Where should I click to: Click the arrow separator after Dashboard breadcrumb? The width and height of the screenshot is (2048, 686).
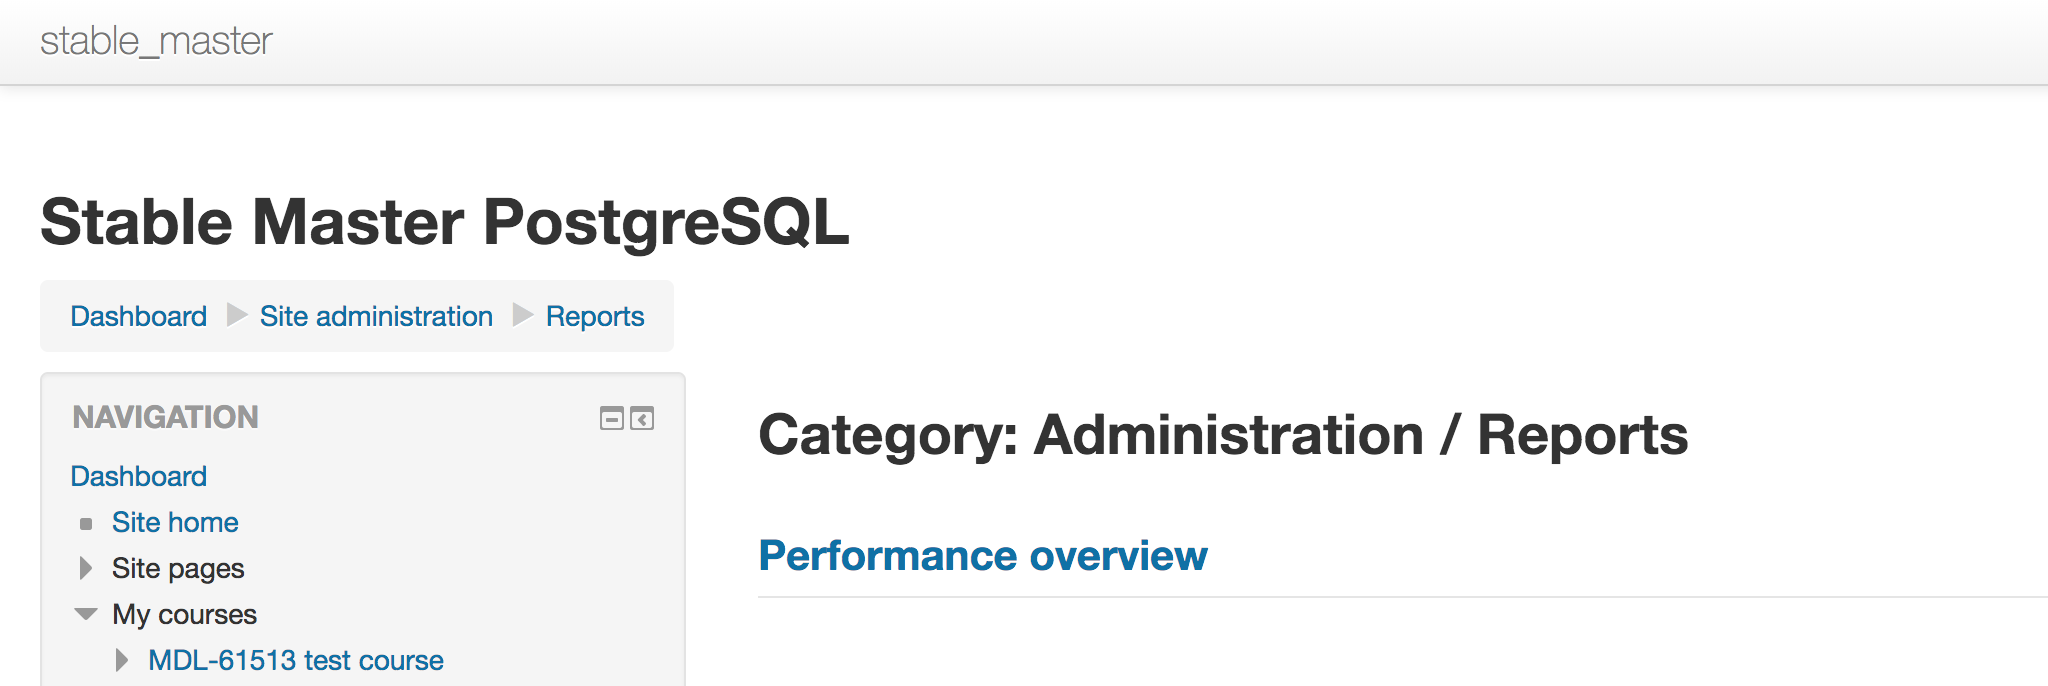click(x=236, y=315)
